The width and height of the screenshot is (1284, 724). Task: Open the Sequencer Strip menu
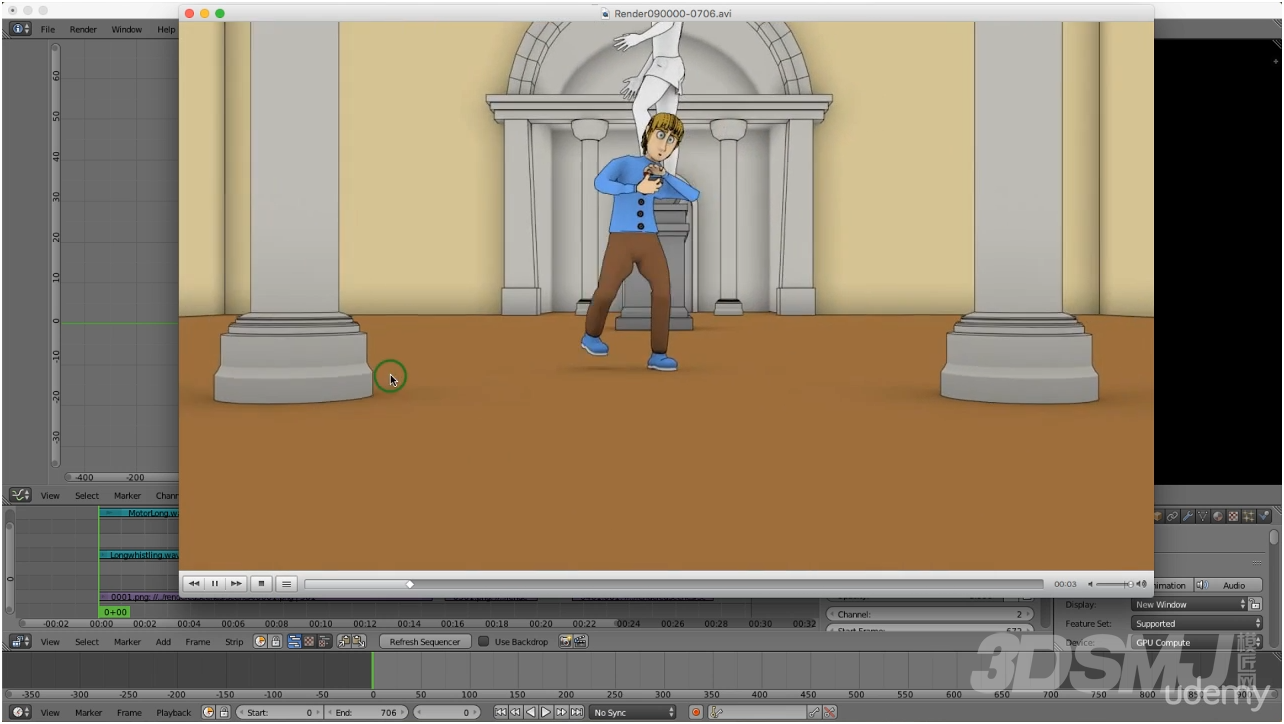coord(234,641)
